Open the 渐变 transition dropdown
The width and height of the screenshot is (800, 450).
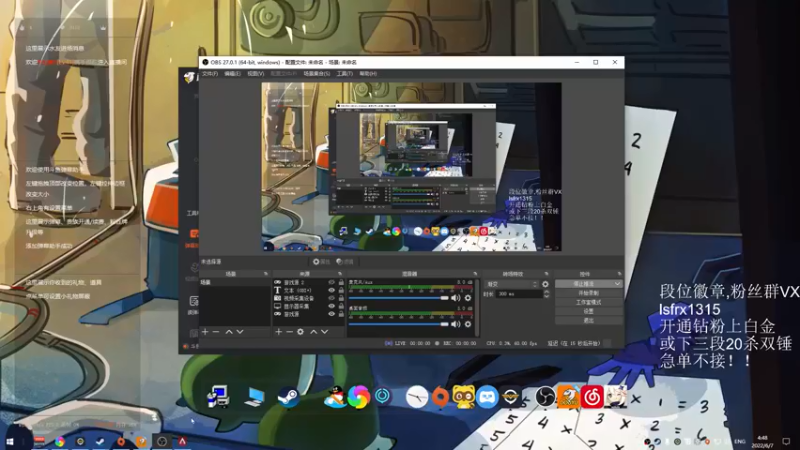[512, 284]
